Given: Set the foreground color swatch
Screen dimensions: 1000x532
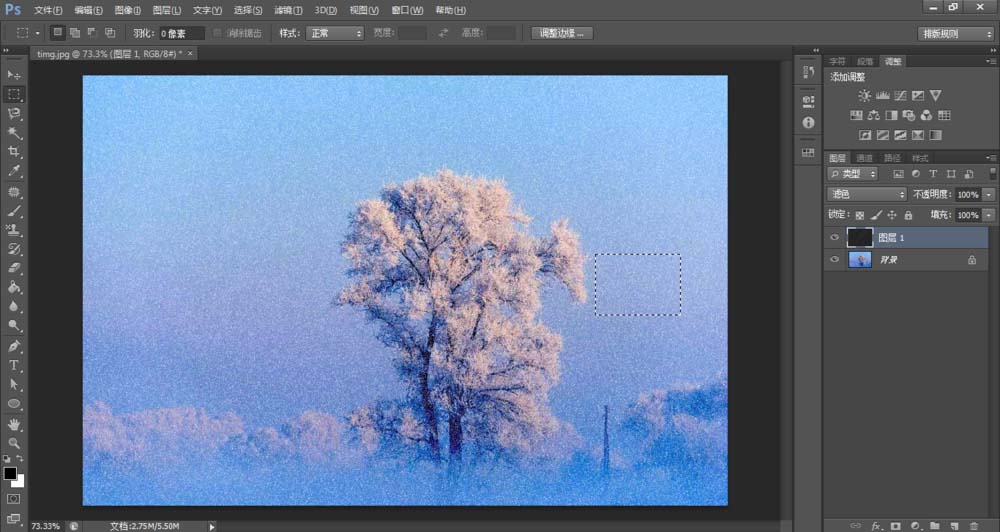Looking at the screenshot, I should [10, 473].
